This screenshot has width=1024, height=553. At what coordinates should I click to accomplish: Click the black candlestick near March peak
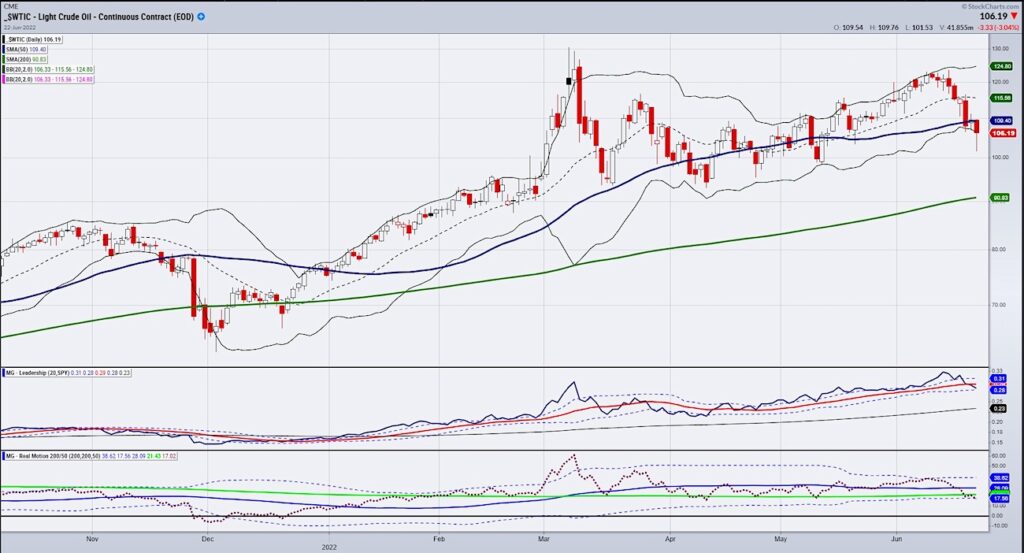[x=569, y=81]
